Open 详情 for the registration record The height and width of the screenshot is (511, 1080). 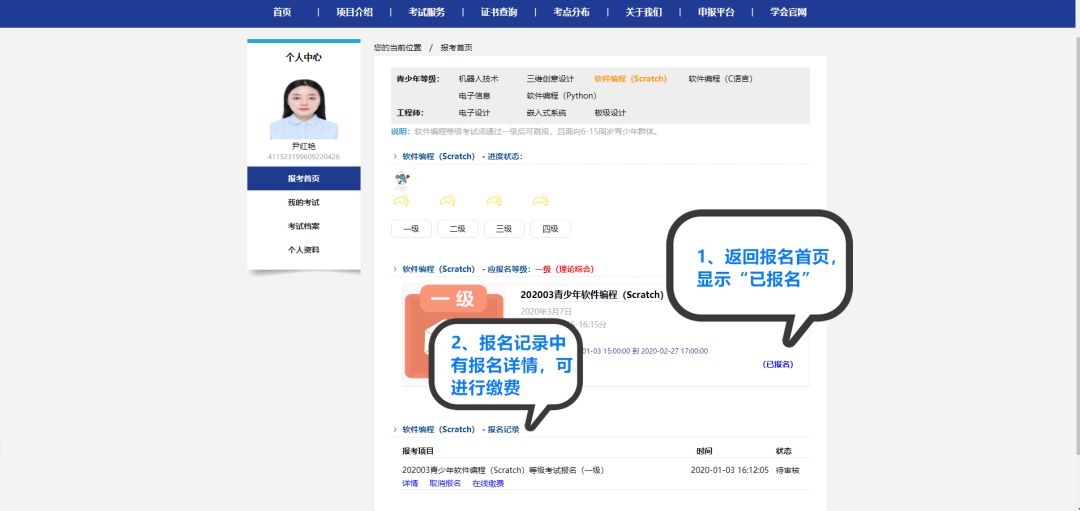click(x=410, y=483)
